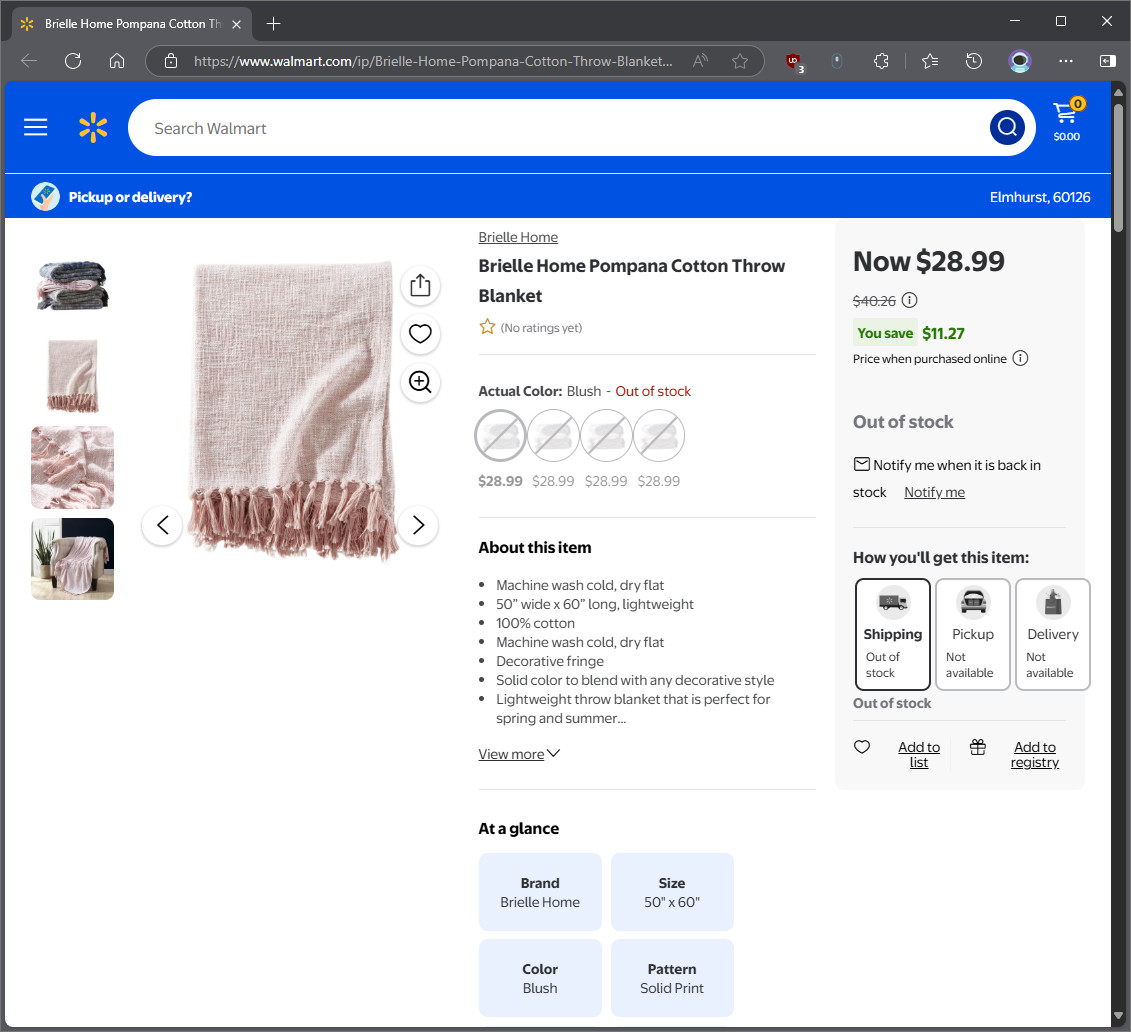Go to previous product image arrow
Image resolution: width=1131 pixels, height=1032 pixels.
[x=162, y=525]
